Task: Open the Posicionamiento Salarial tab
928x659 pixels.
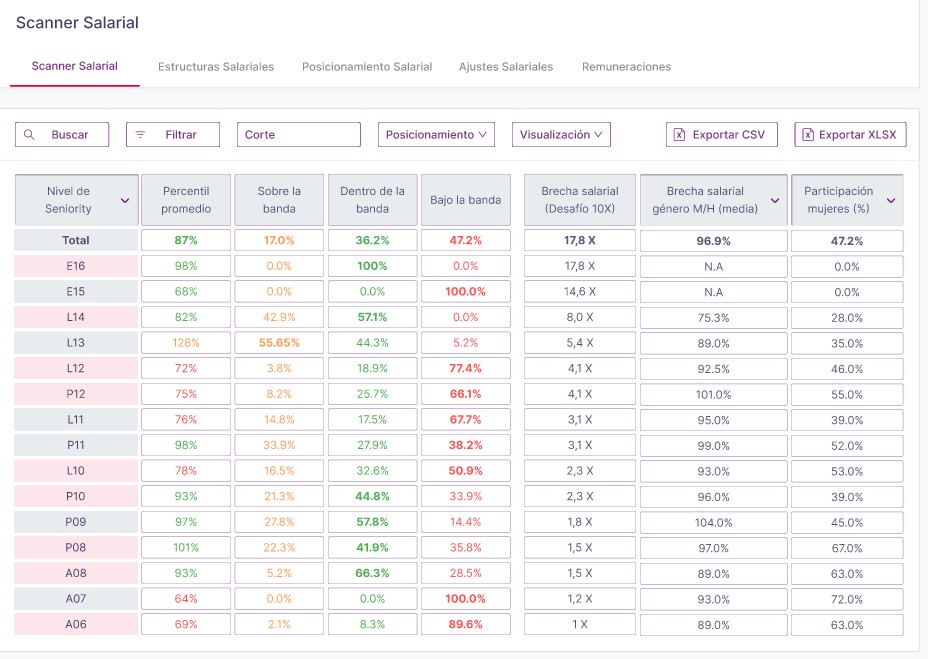Action: (367, 67)
